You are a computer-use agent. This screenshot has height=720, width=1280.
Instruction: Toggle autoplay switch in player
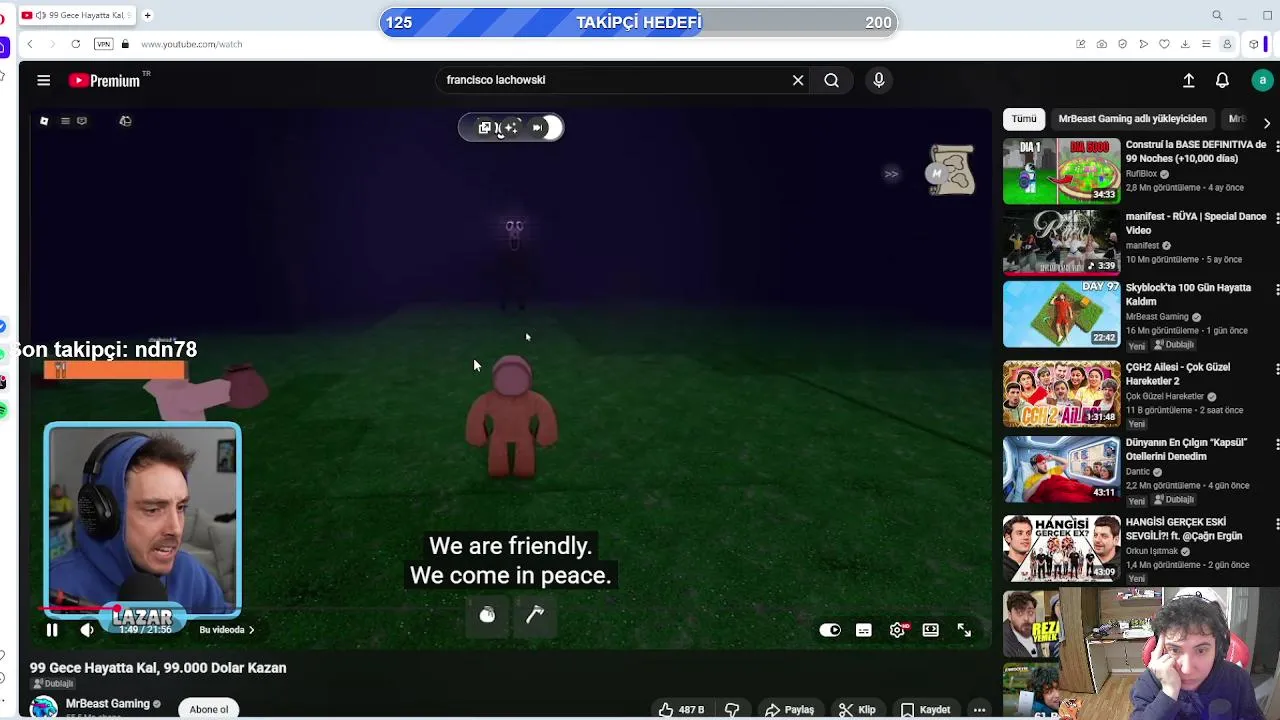coord(830,630)
